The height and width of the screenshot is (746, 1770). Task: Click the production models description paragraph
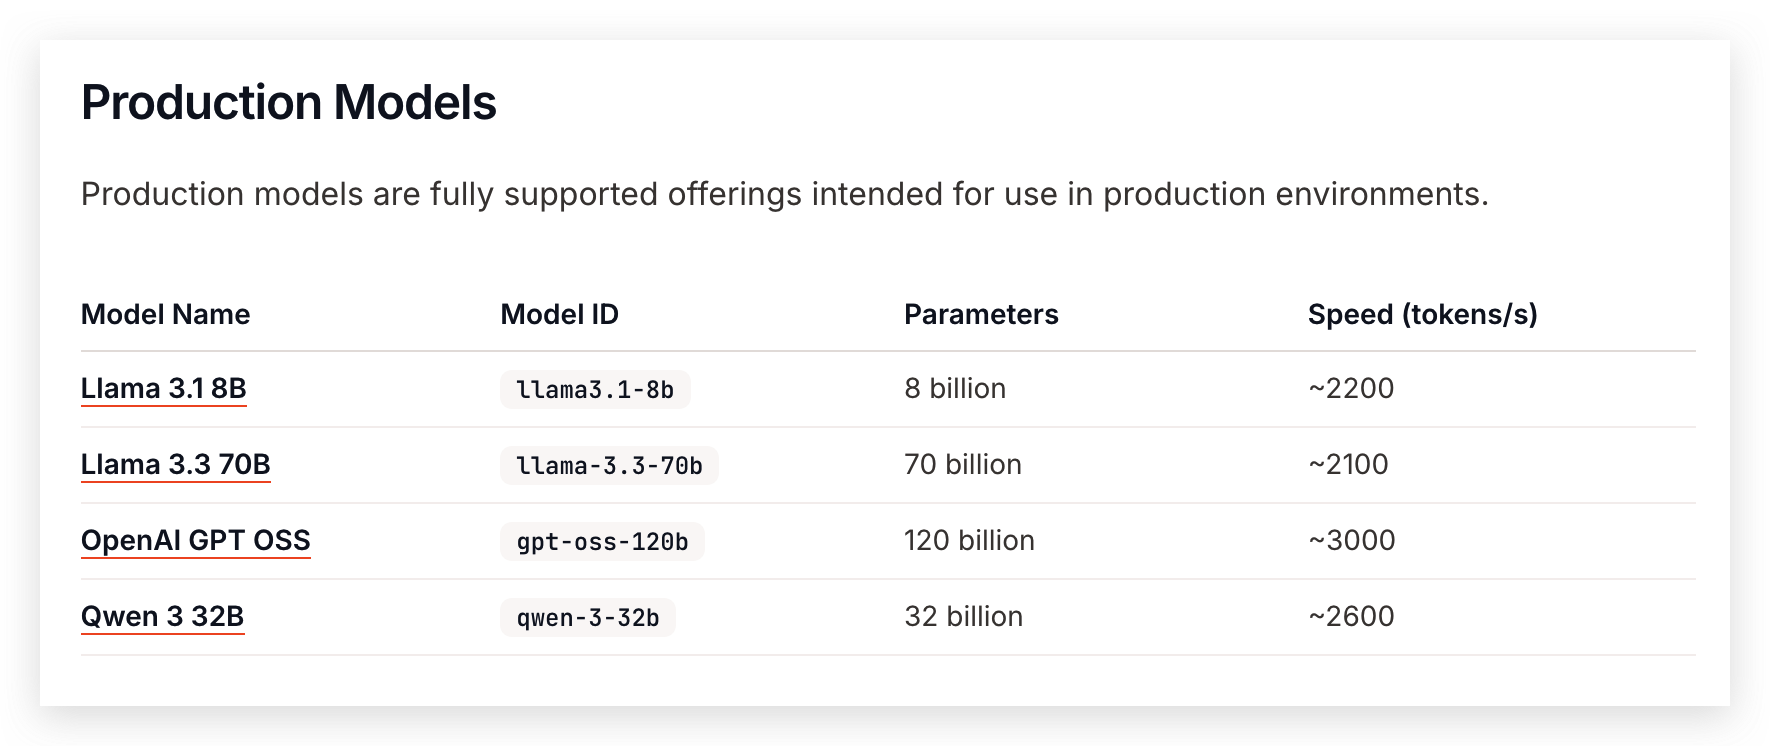(785, 194)
